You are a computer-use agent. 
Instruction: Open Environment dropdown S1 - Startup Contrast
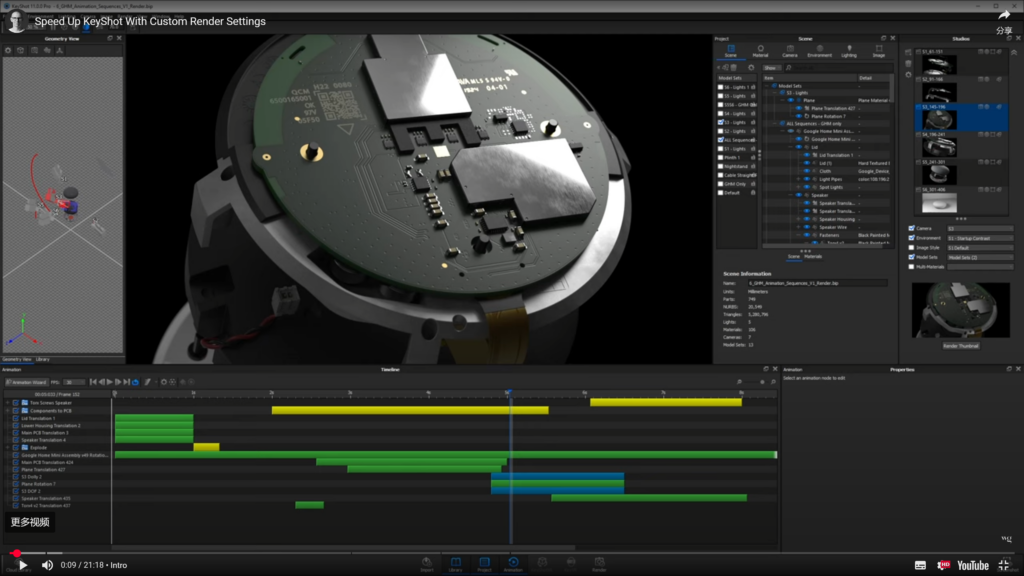point(980,238)
